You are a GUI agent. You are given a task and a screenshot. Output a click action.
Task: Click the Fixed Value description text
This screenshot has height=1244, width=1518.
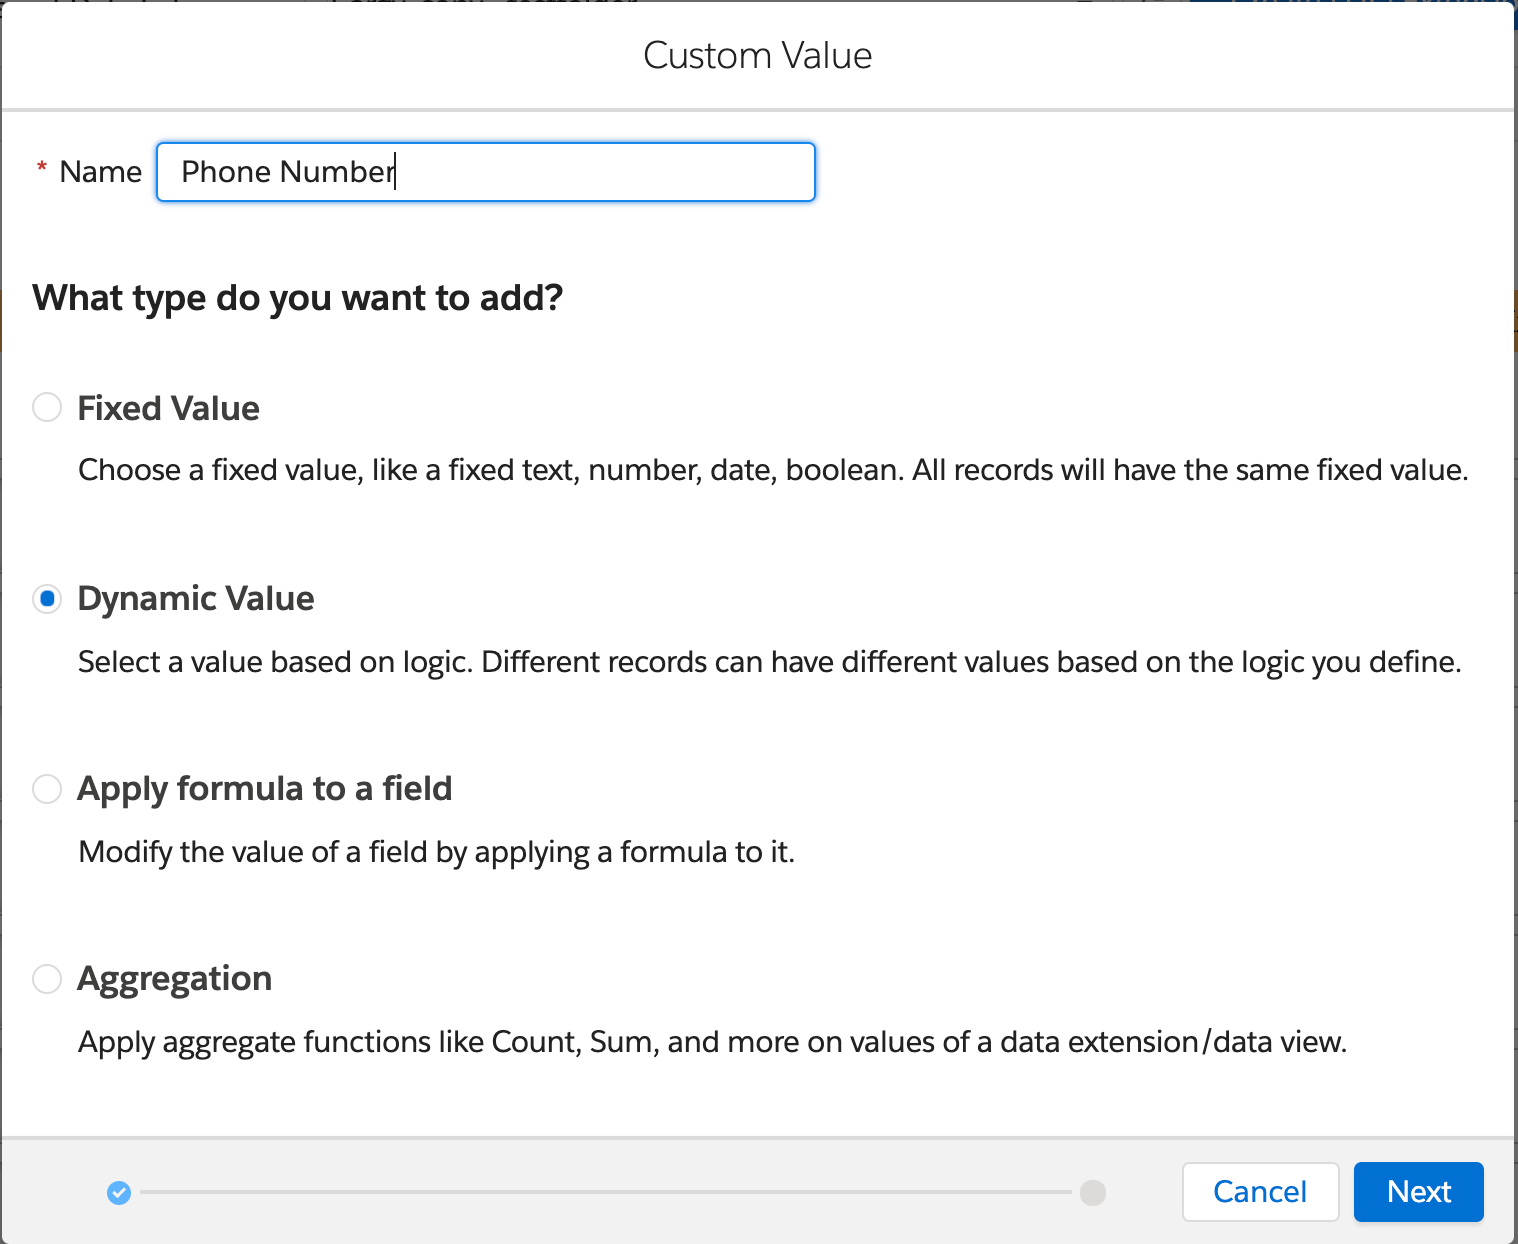point(772,470)
